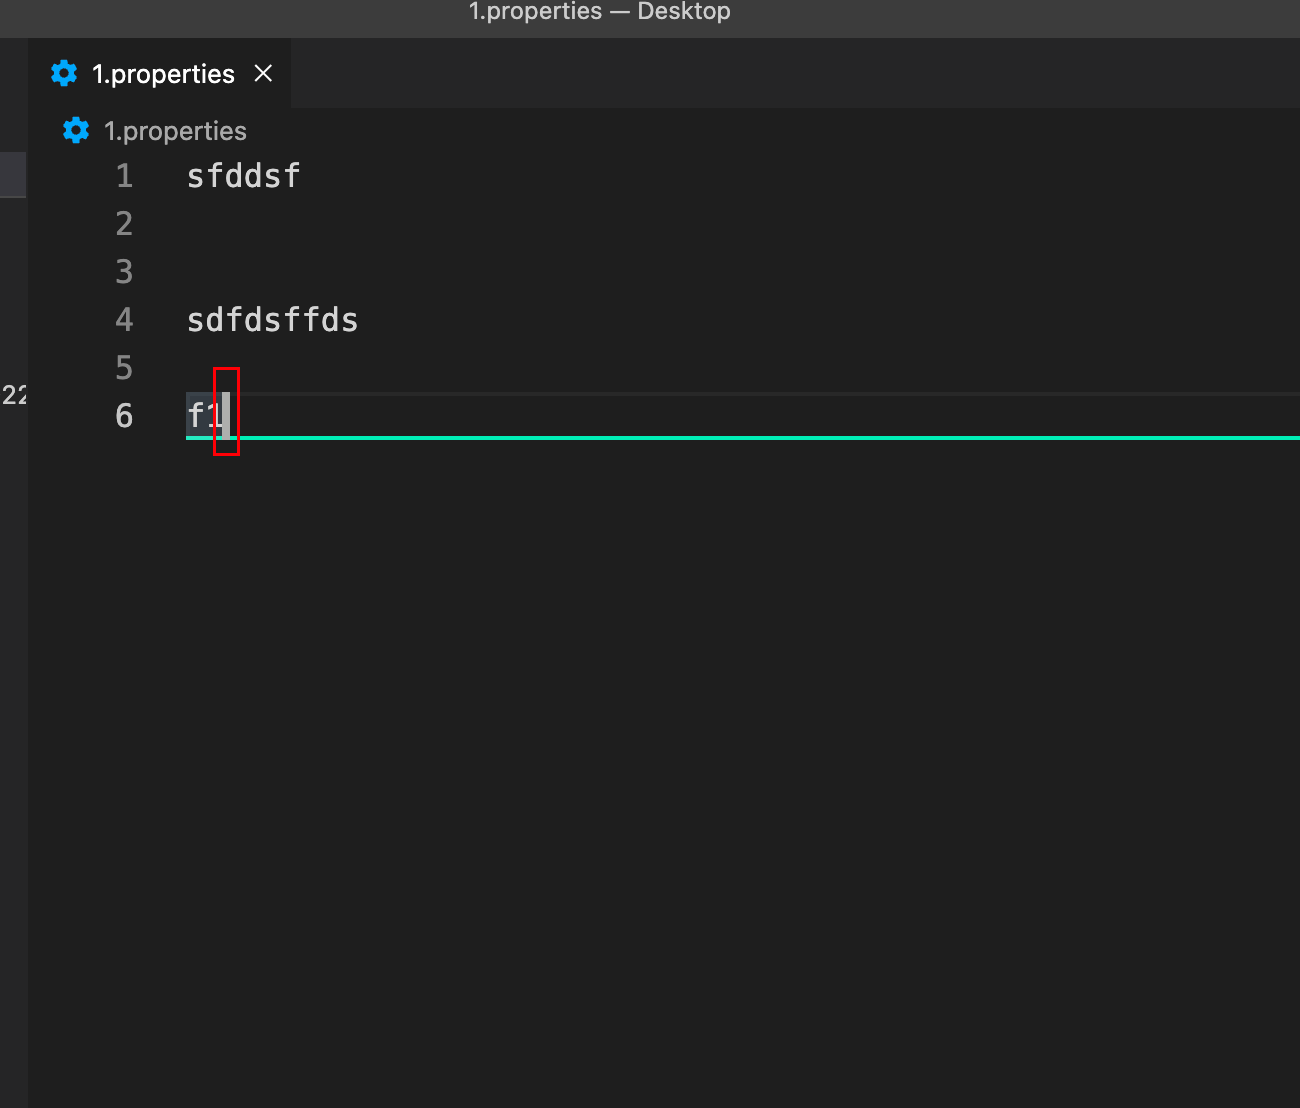This screenshot has width=1300, height=1108.
Task: Expand the breadcrumb path below the tab
Action: click(x=175, y=130)
